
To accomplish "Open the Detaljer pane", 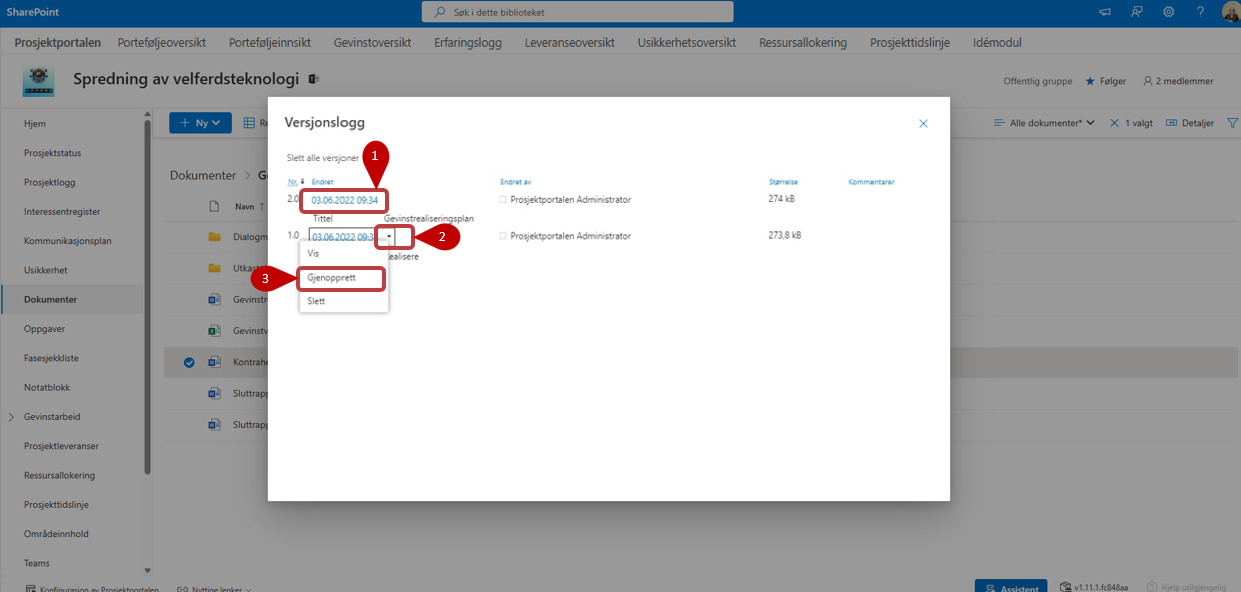I will pyautogui.click(x=1190, y=123).
